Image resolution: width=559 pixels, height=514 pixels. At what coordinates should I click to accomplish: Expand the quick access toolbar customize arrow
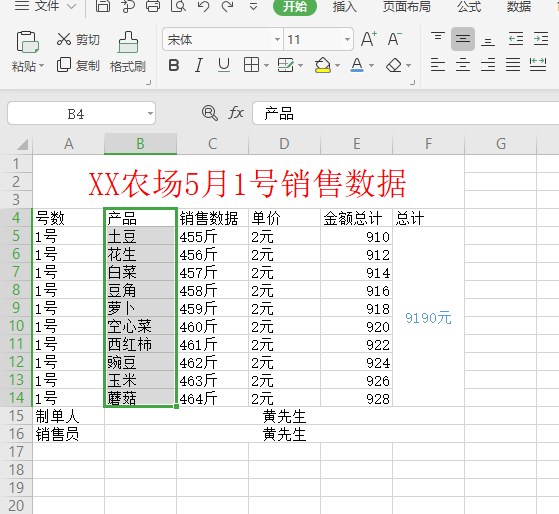pyautogui.click(x=253, y=6)
